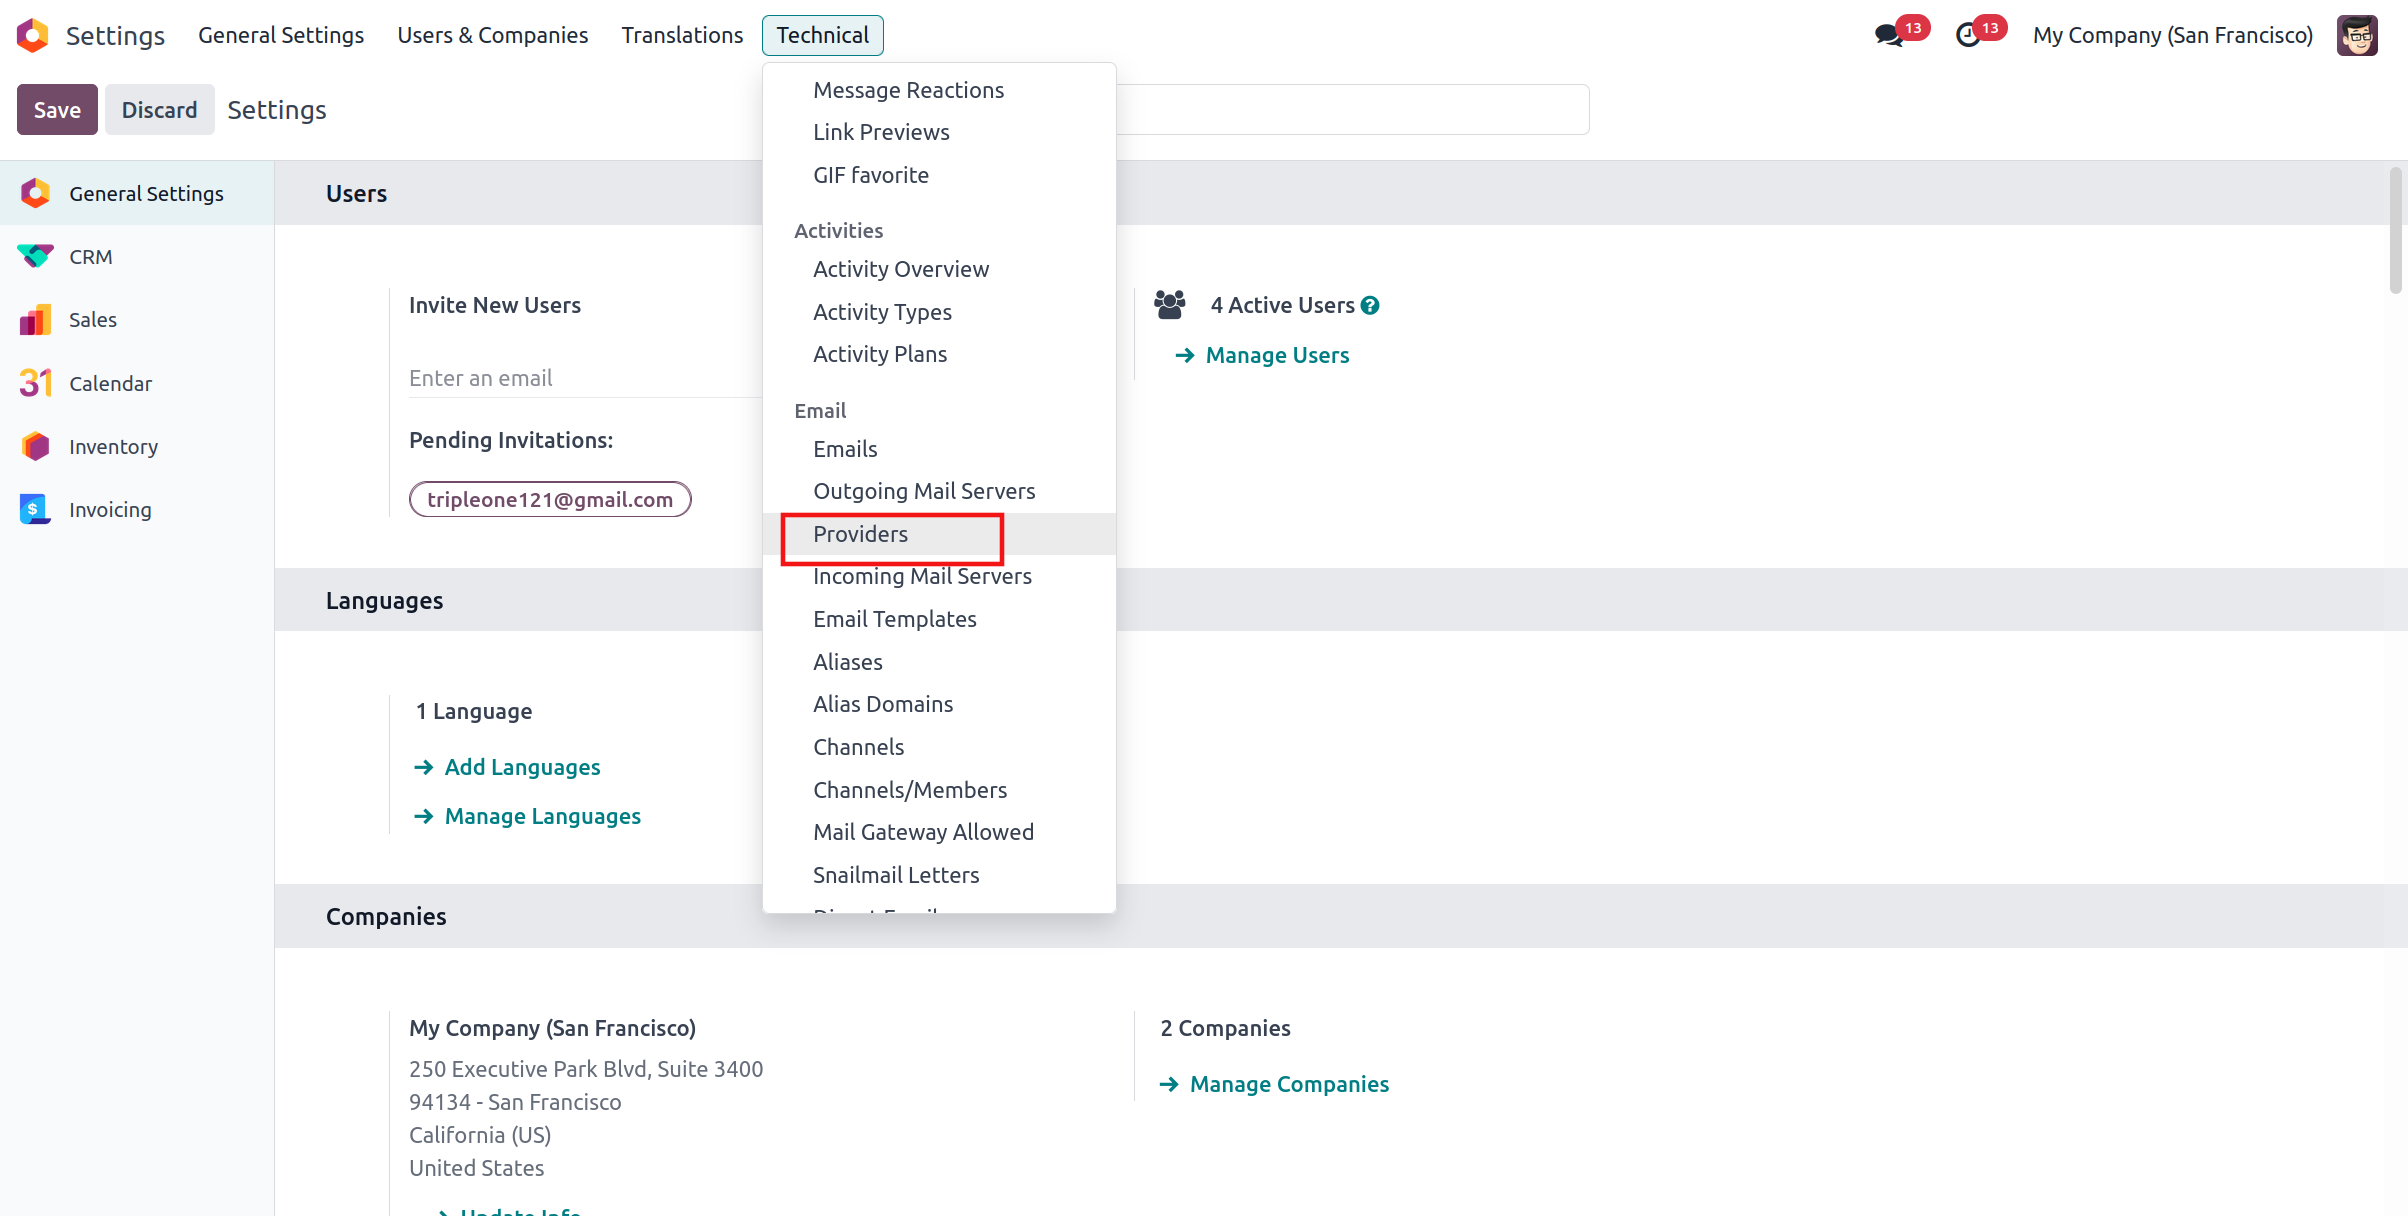
Task: Click the Add Languages link
Action: coord(521,767)
